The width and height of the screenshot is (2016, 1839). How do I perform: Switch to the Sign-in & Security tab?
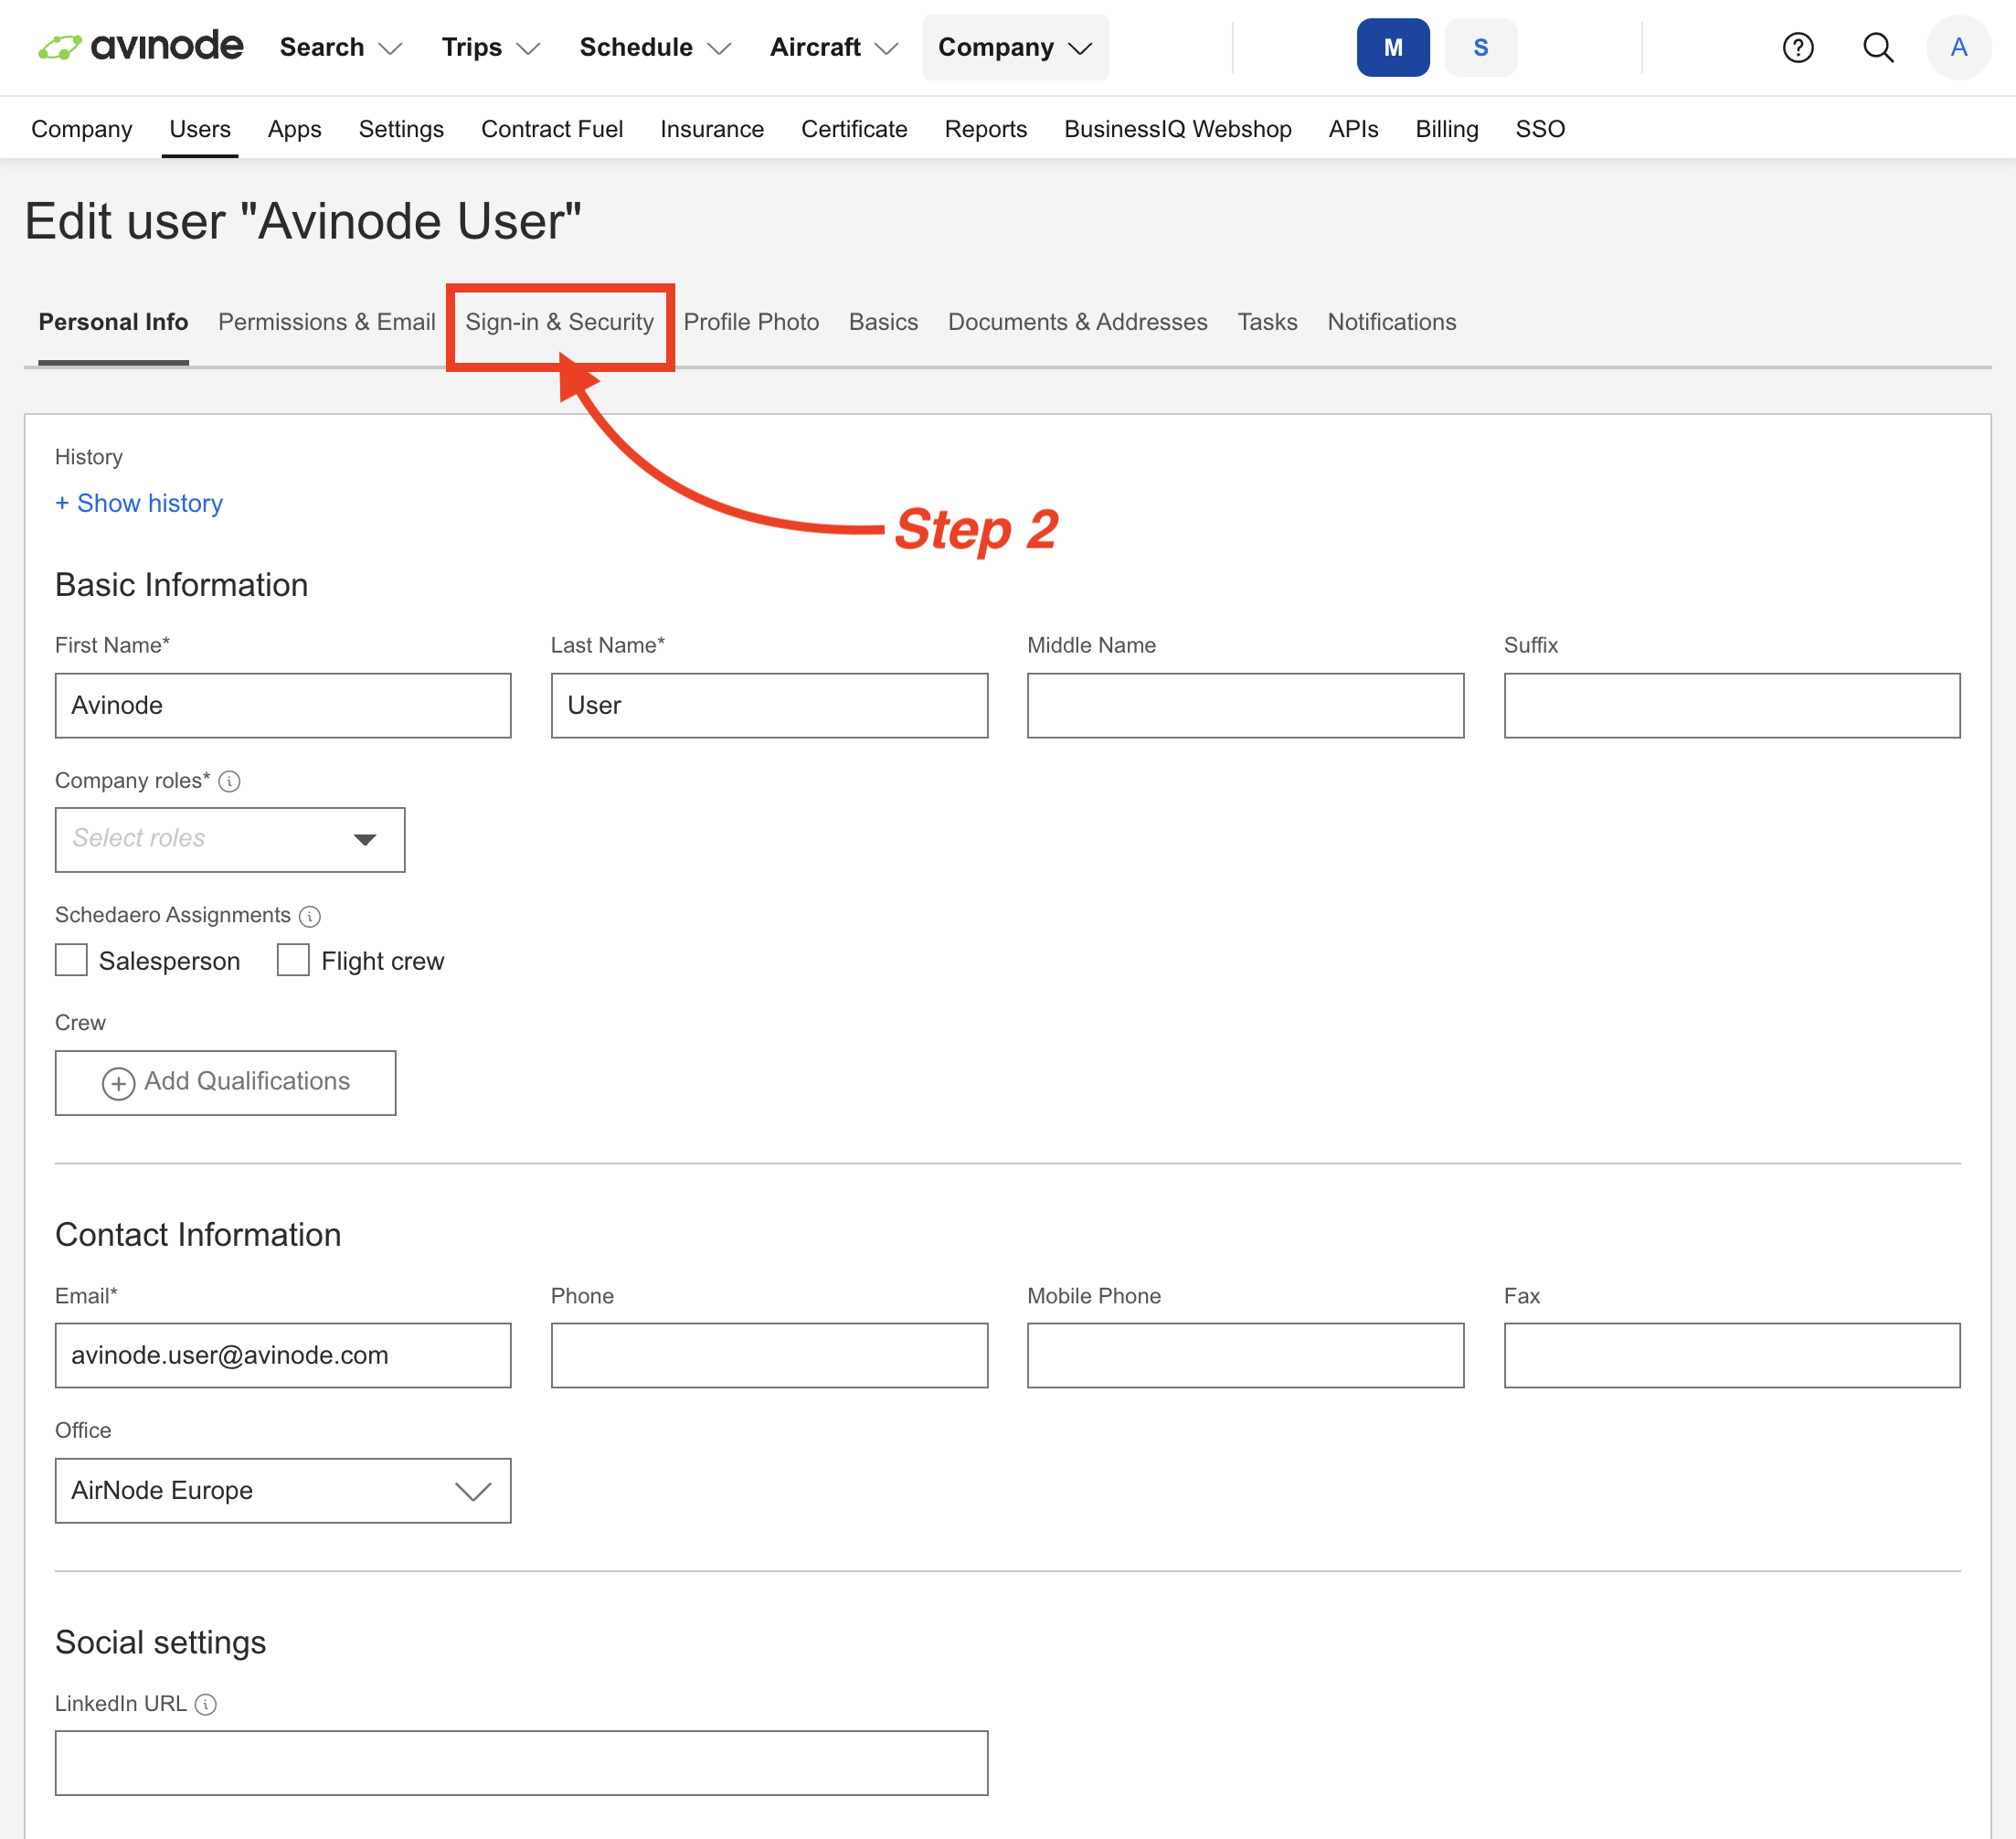tap(560, 322)
